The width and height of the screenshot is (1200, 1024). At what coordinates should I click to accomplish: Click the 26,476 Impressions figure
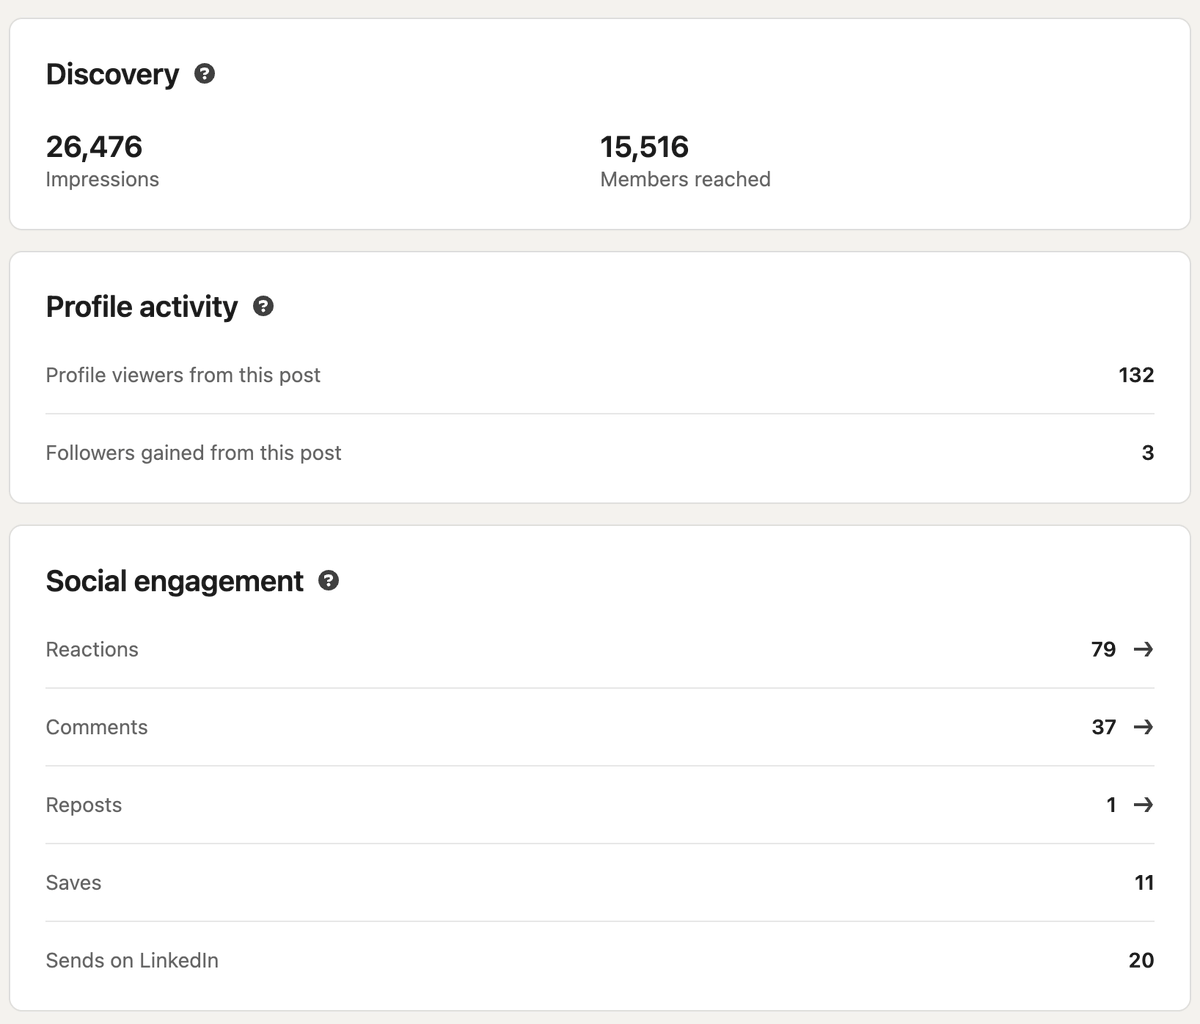pos(94,147)
